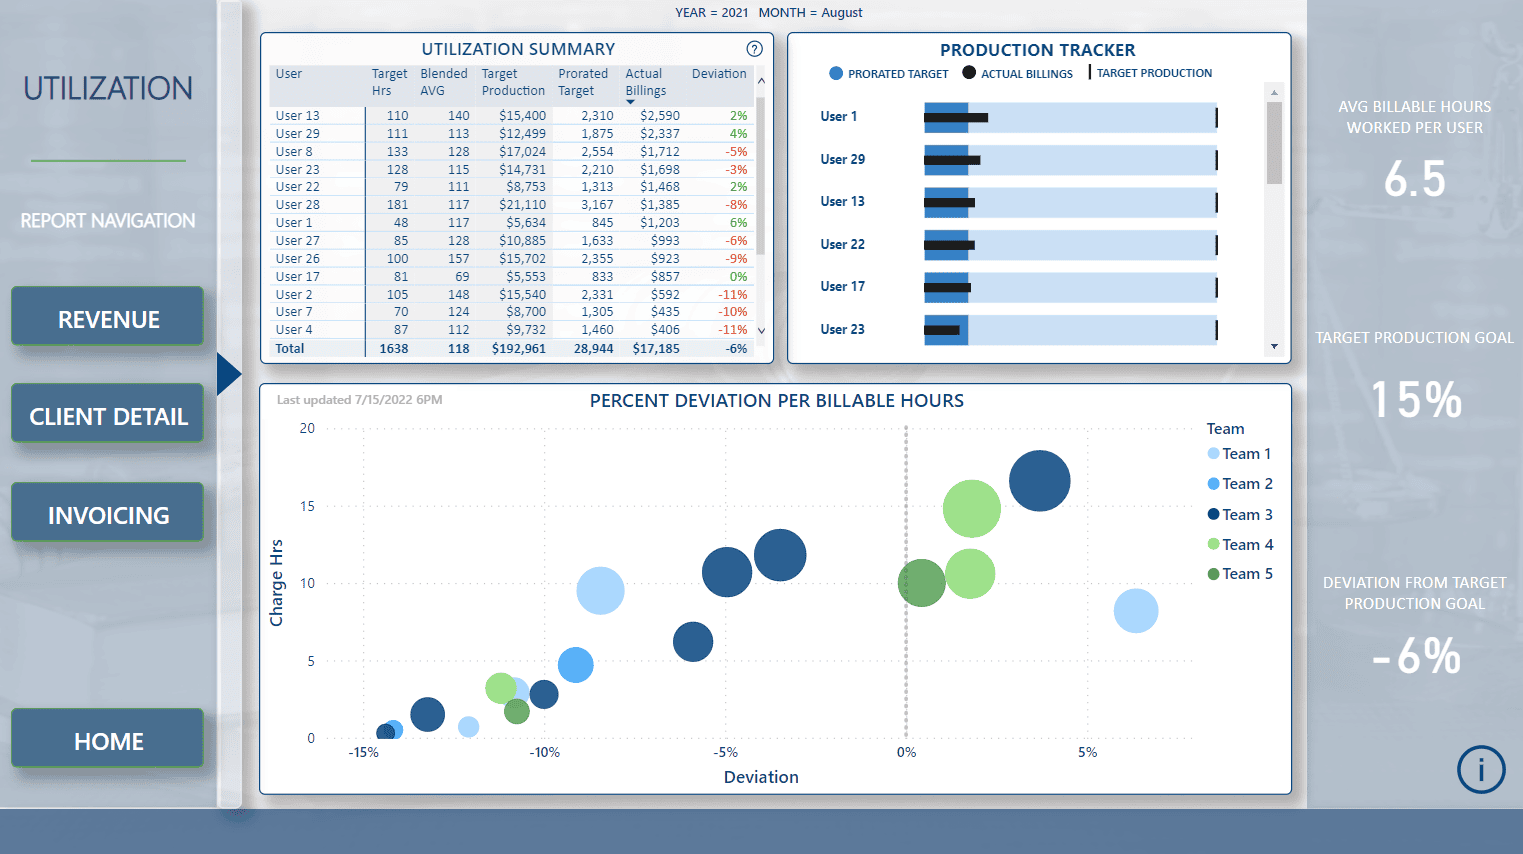Image resolution: width=1523 pixels, height=854 pixels.
Task: Click Production Tracker scroll up arrow
Action: [x=1274, y=92]
